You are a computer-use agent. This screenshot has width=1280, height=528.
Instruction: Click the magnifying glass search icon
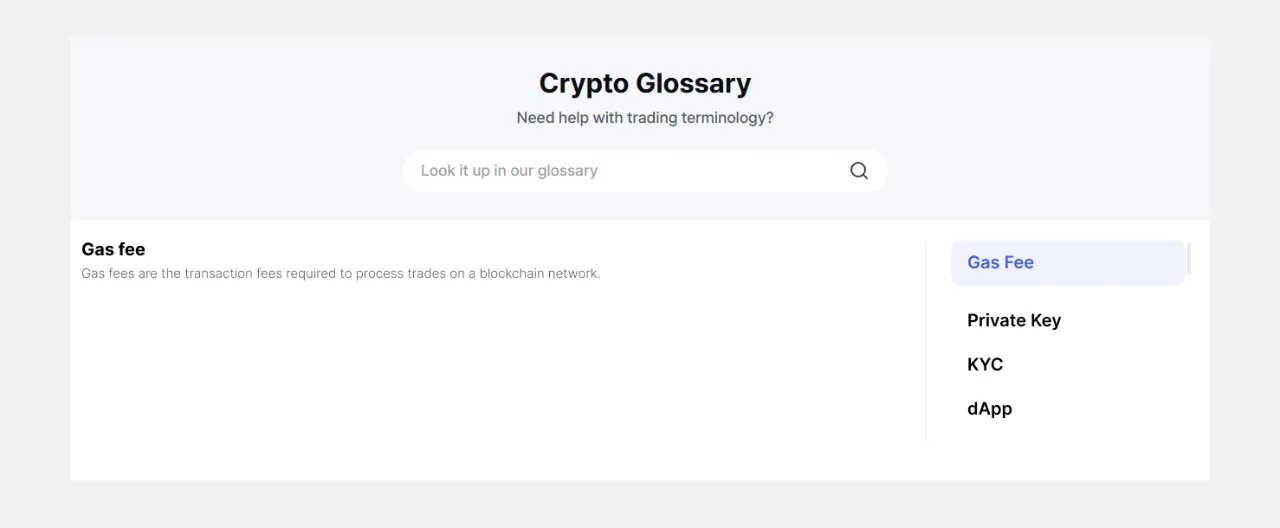(x=858, y=171)
